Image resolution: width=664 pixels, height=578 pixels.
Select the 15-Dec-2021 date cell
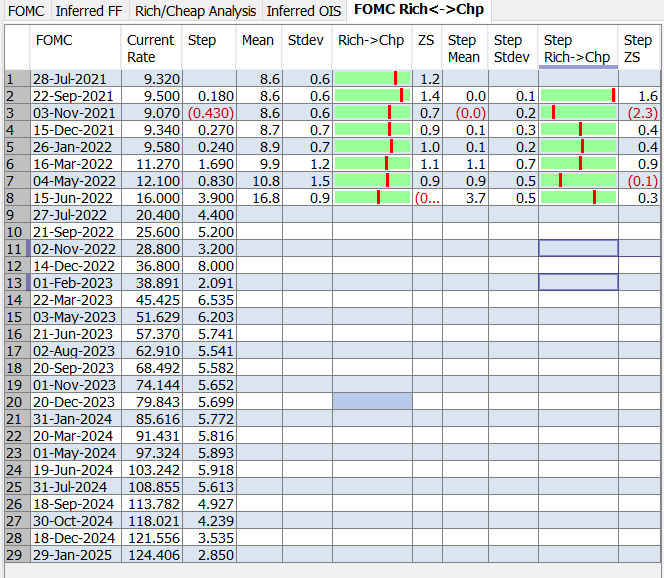coord(76,130)
